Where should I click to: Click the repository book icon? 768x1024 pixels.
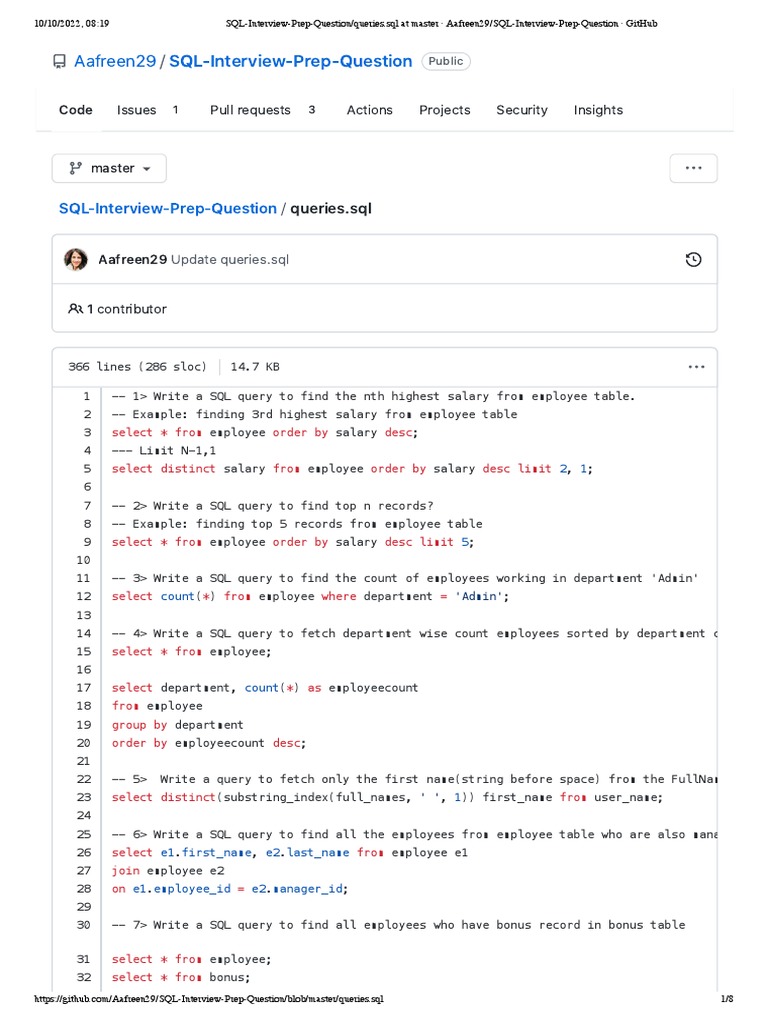[59, 62]
